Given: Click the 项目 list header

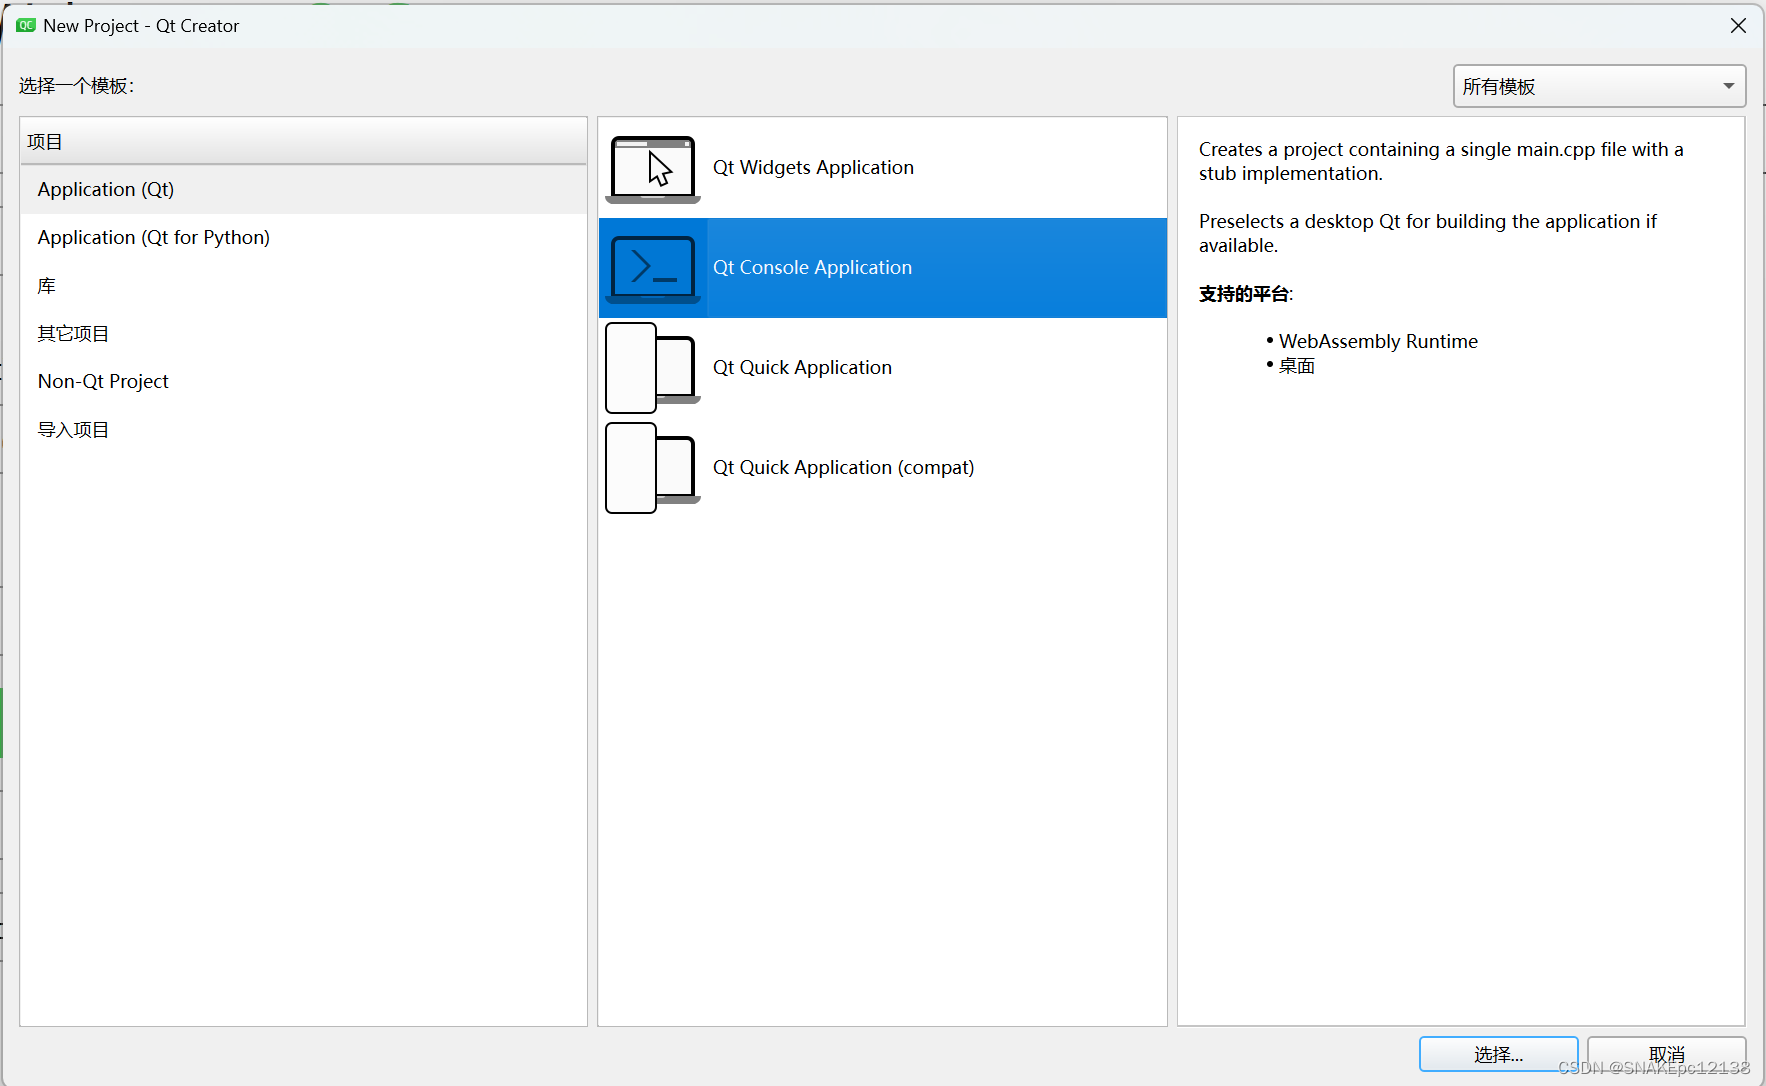Looking at the screenshot, I should tap(303, 141).
